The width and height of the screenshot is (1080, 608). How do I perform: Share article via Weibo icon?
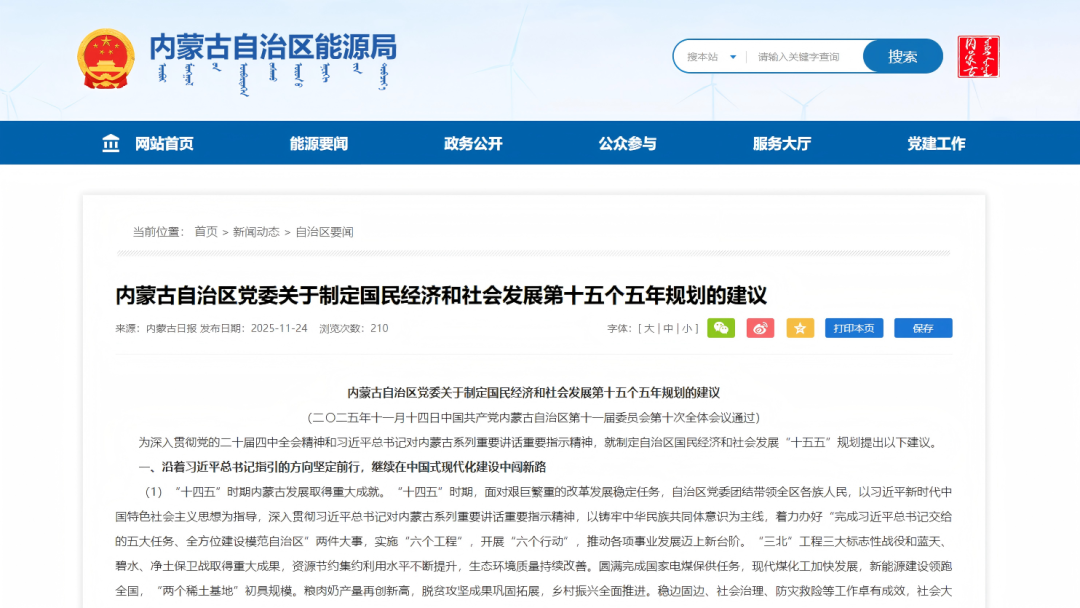[x=761, y=328]
